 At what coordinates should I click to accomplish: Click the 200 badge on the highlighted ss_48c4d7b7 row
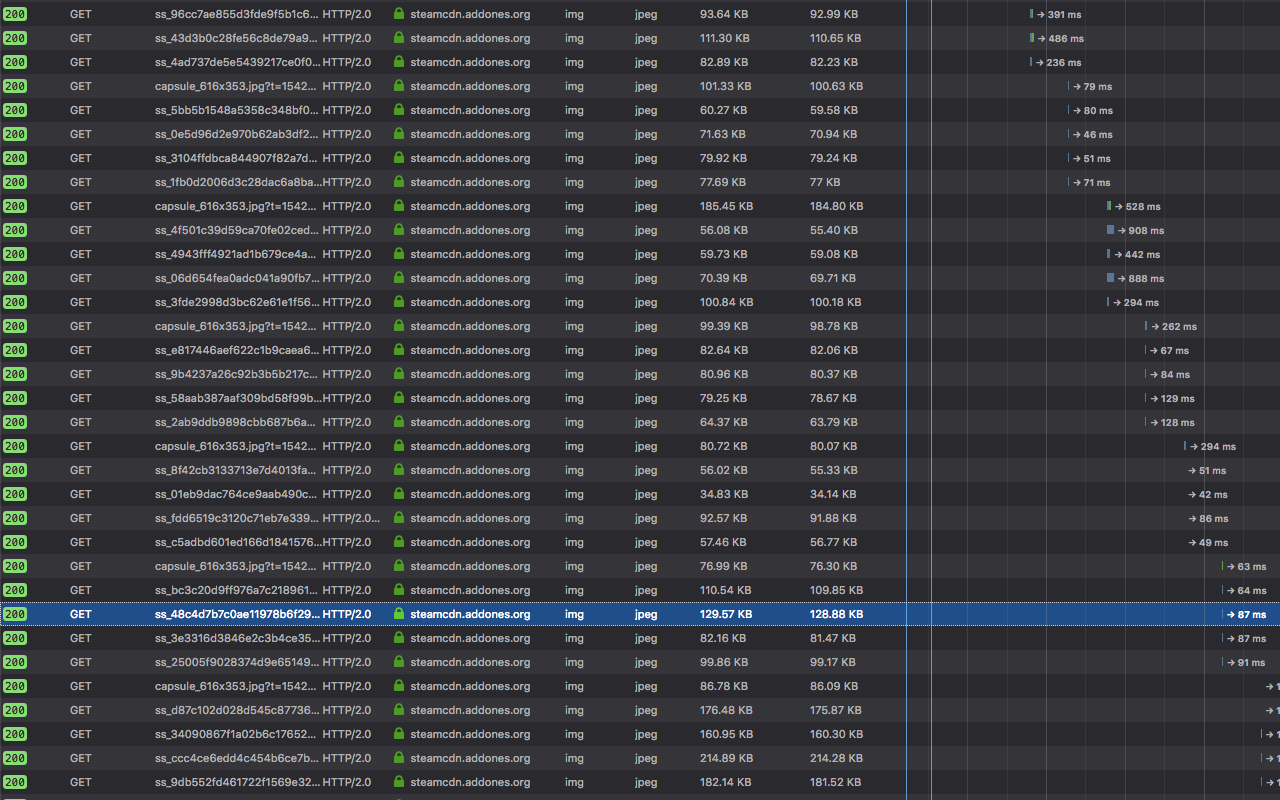14,614
